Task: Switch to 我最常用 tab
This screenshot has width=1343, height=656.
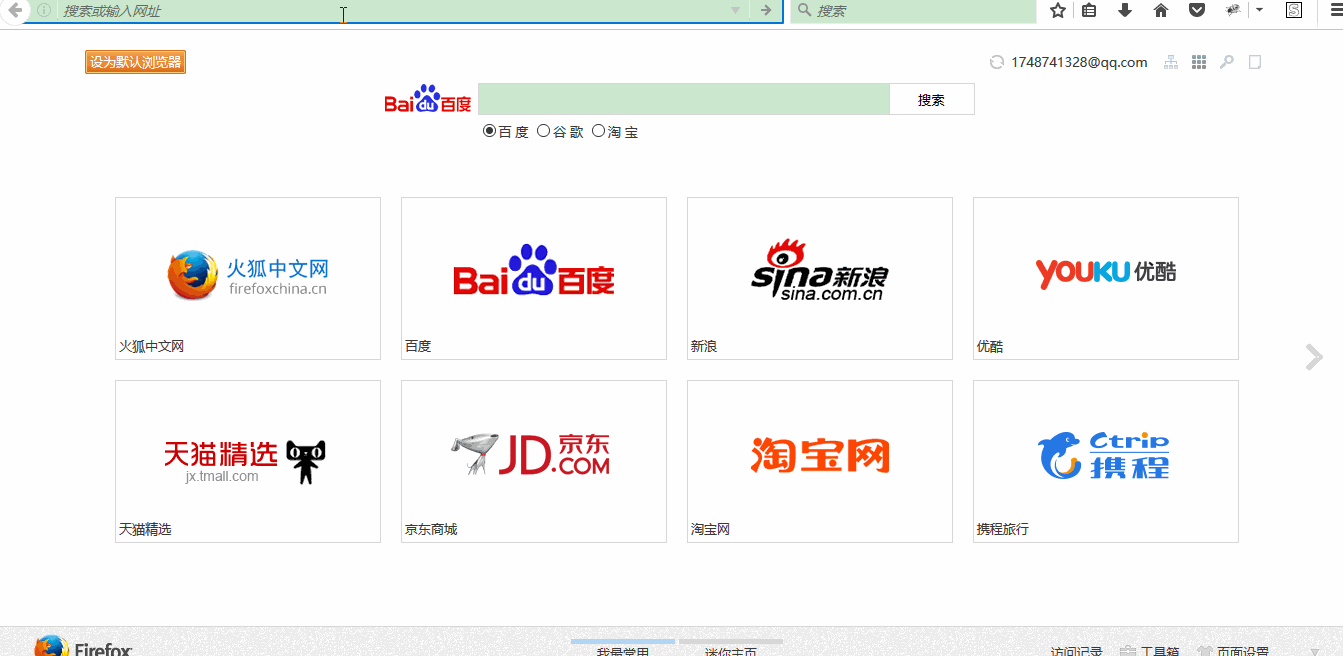Action: tap(623, 649)
